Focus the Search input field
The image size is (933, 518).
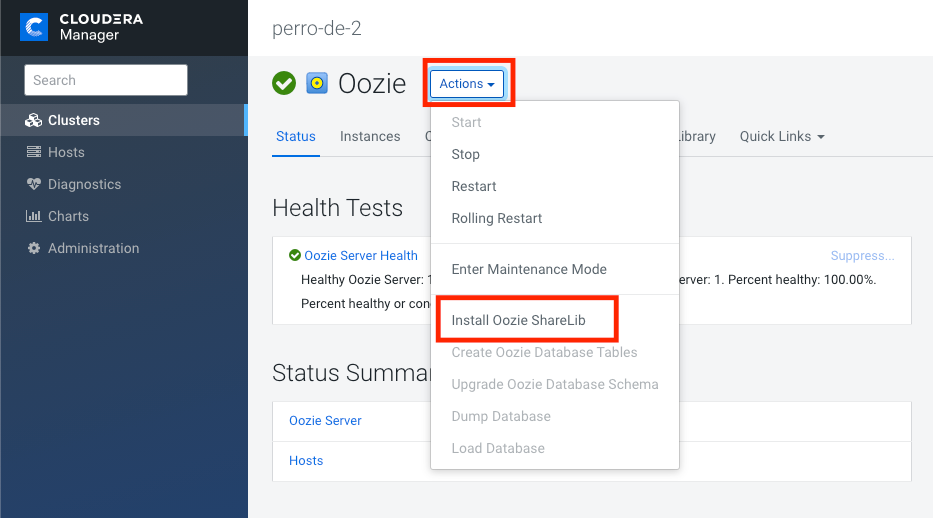pyautogui.click(x=106, y=80)
